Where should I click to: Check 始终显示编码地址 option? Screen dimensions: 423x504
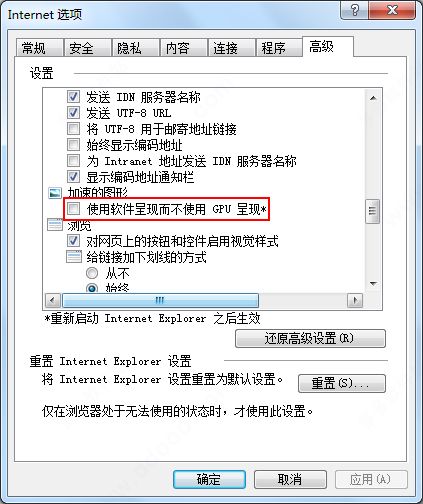coord(73,145)
